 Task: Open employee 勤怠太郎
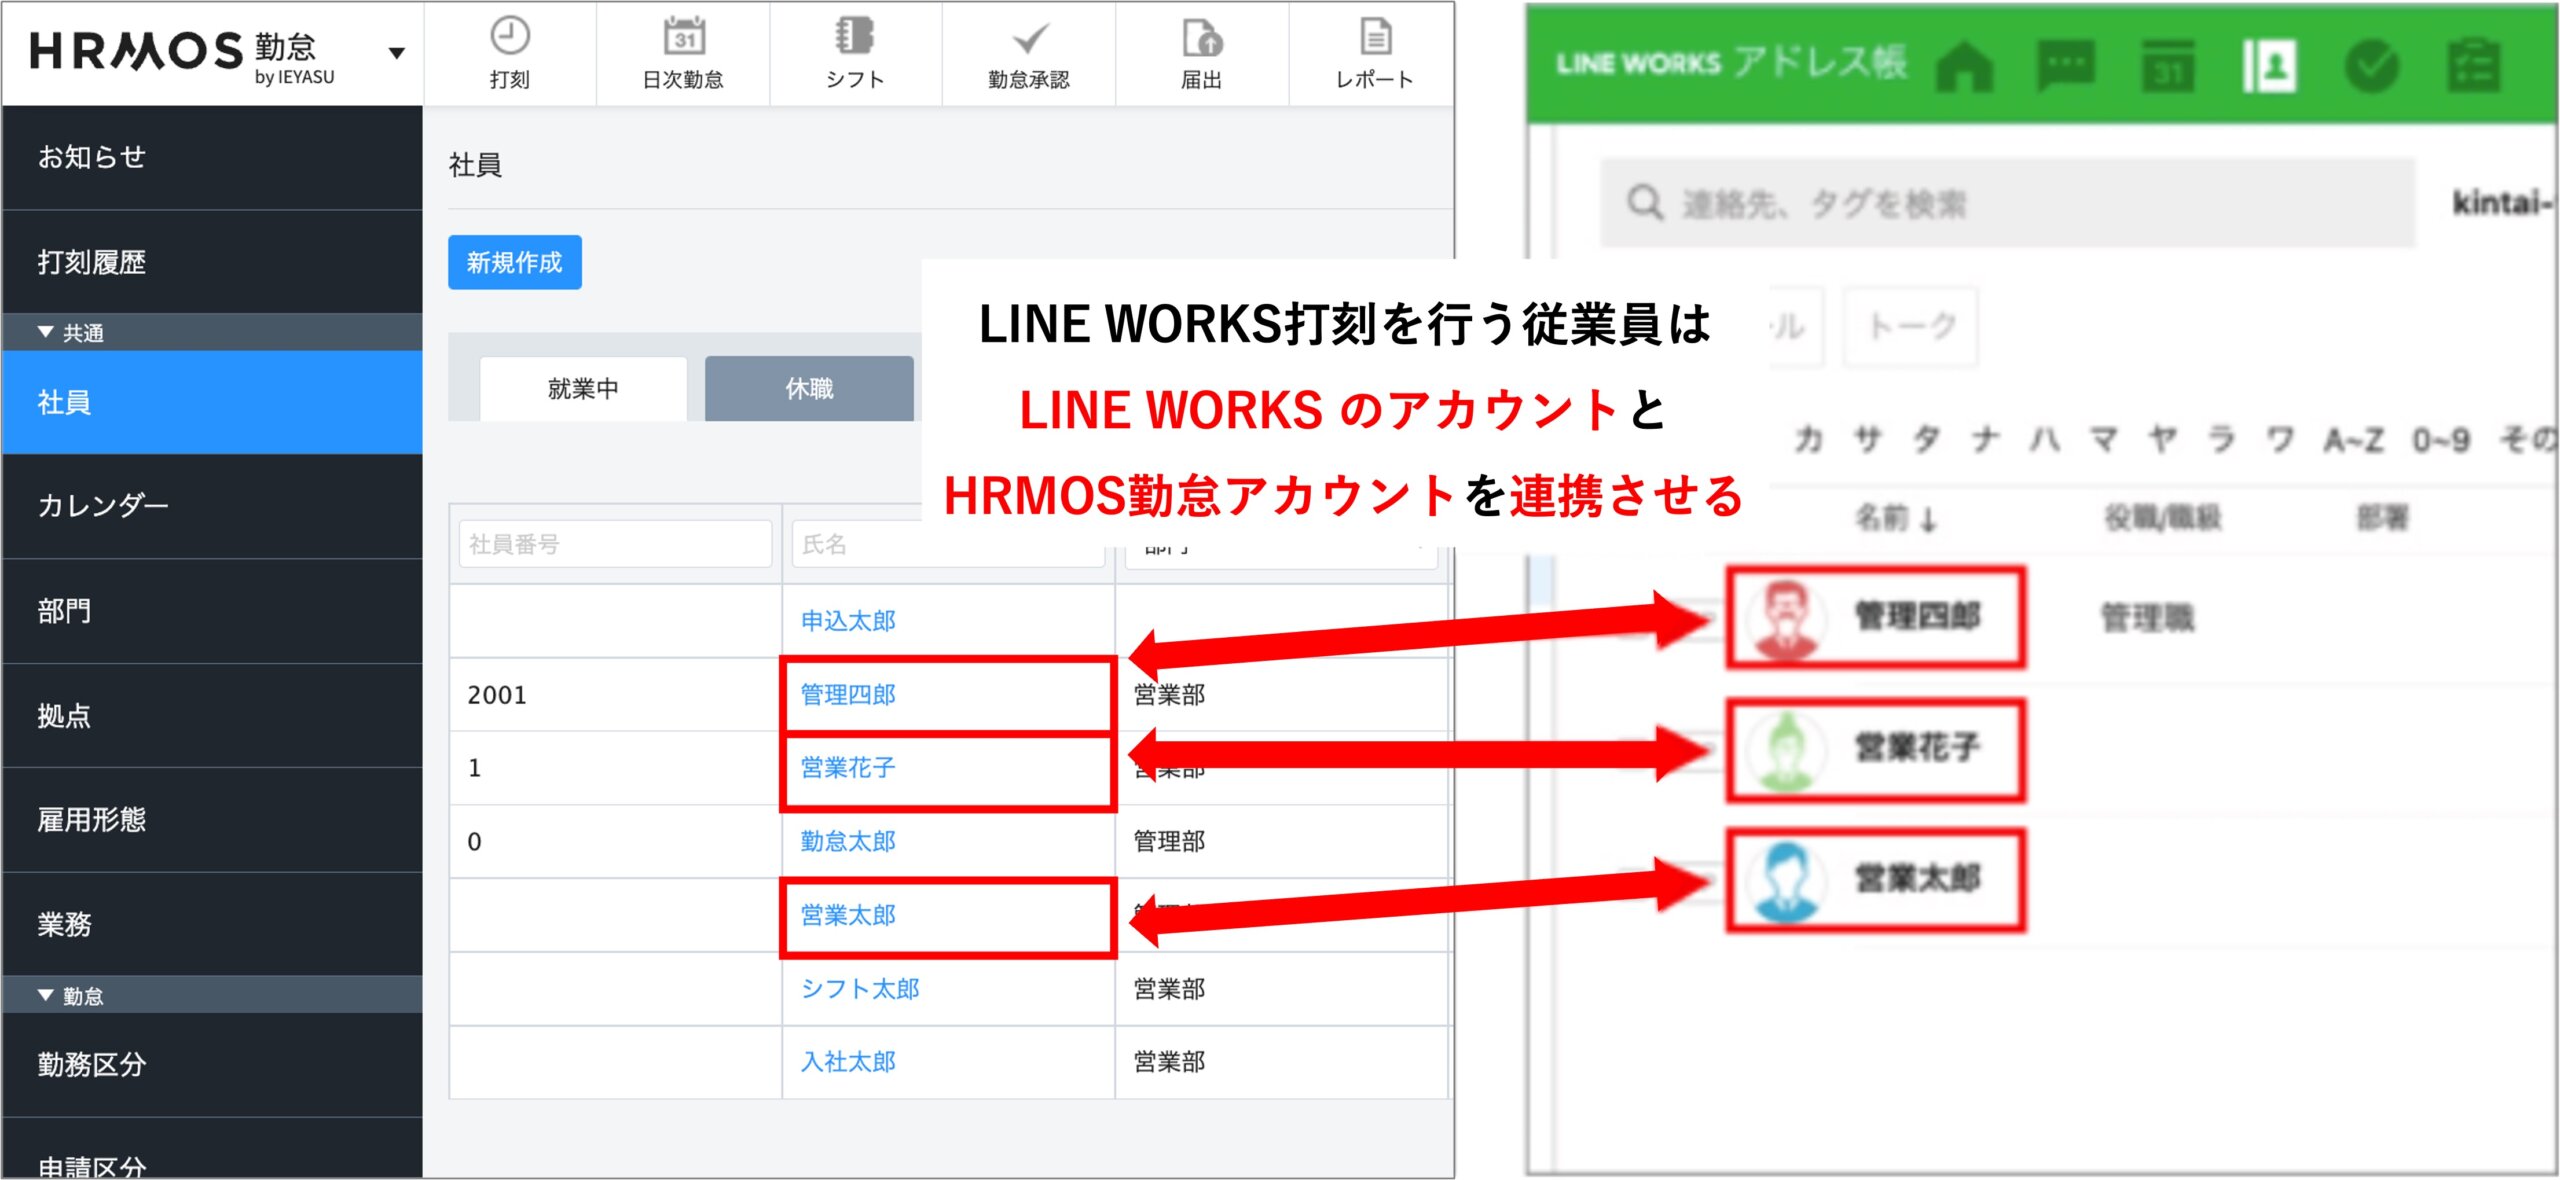point(848,842)
